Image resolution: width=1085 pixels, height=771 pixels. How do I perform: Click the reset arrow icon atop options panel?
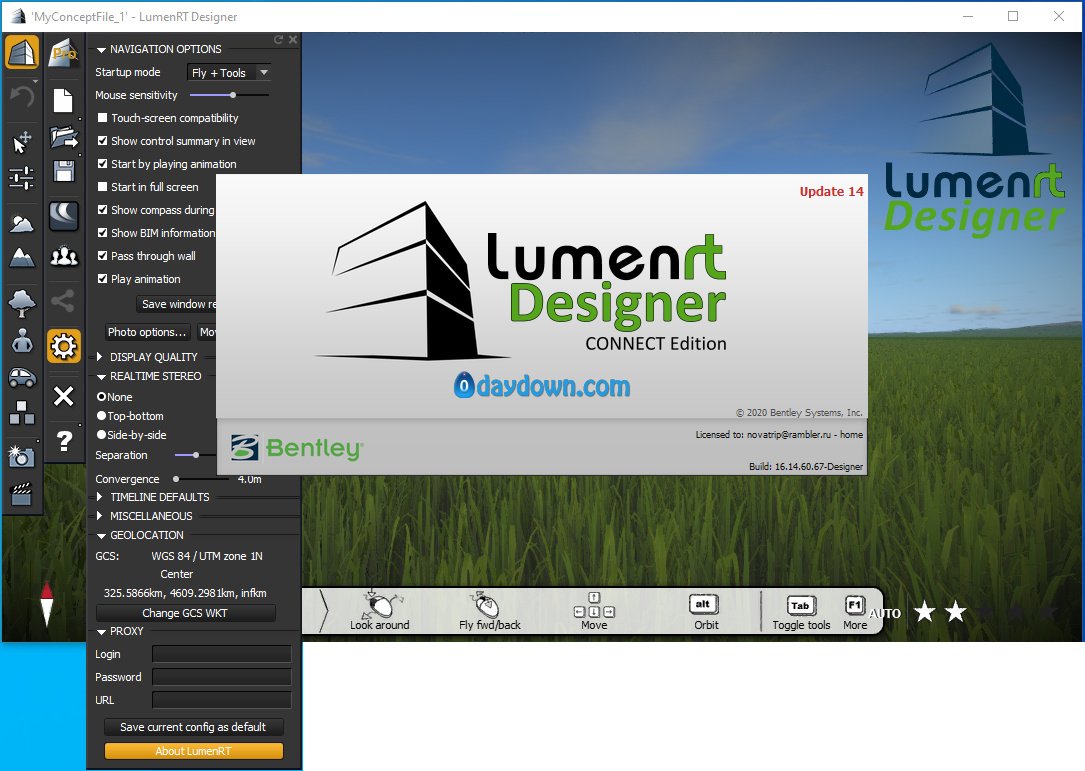[278, 40]
